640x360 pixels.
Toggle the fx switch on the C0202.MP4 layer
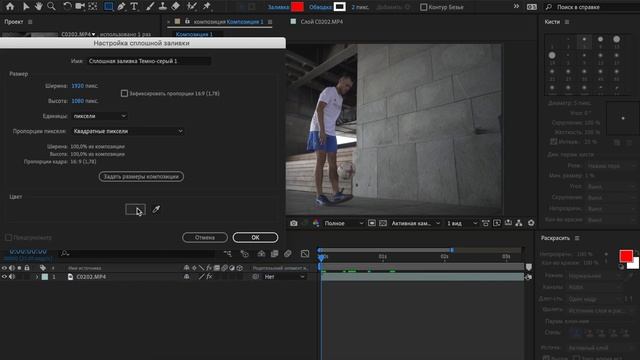tap(209, 277)
